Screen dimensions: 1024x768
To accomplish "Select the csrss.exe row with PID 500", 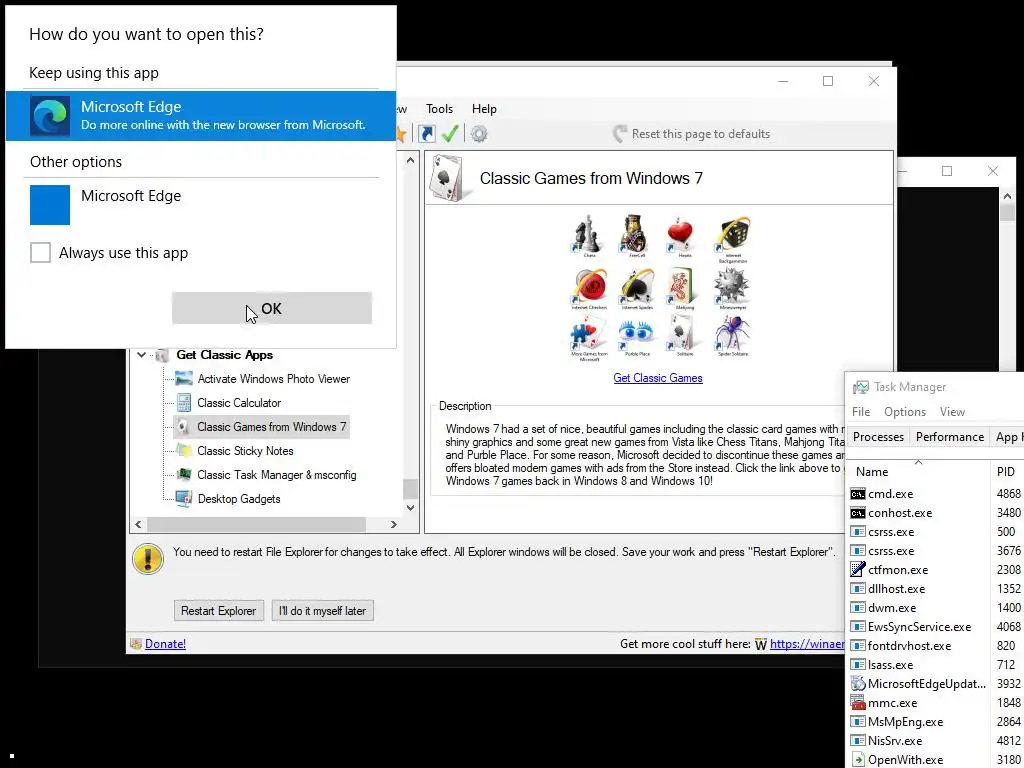I will [x=936, y=532].
